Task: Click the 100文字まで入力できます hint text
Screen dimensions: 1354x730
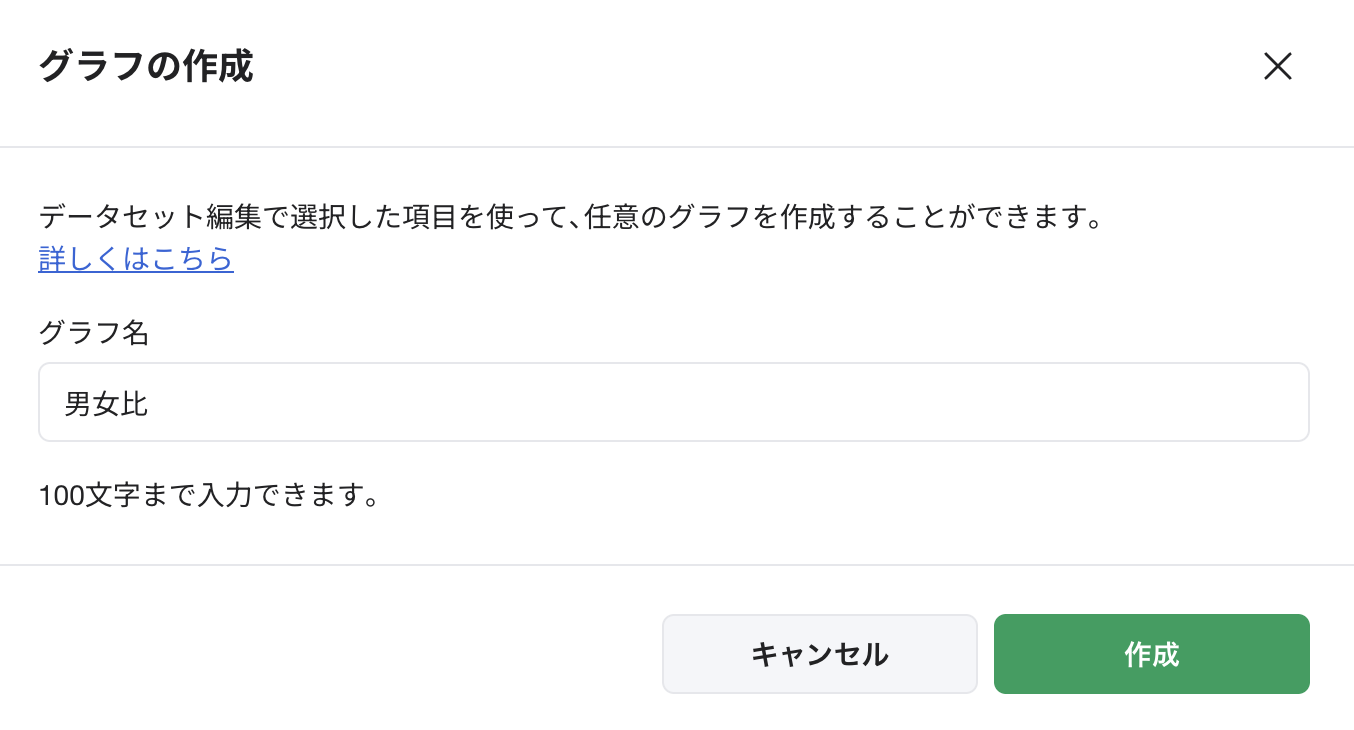Action: [x=209, y=495]
